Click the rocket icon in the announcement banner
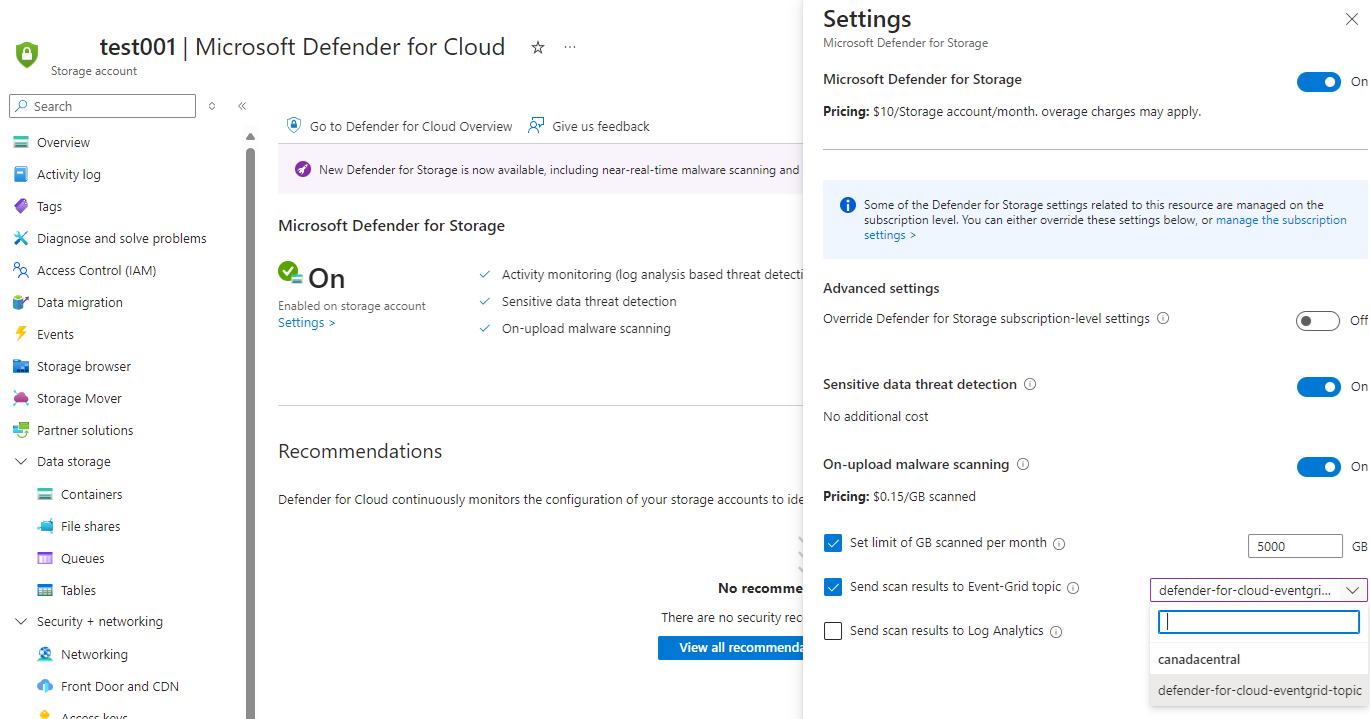The height and width of the screenshot is (719, 1370). point(303,169)
